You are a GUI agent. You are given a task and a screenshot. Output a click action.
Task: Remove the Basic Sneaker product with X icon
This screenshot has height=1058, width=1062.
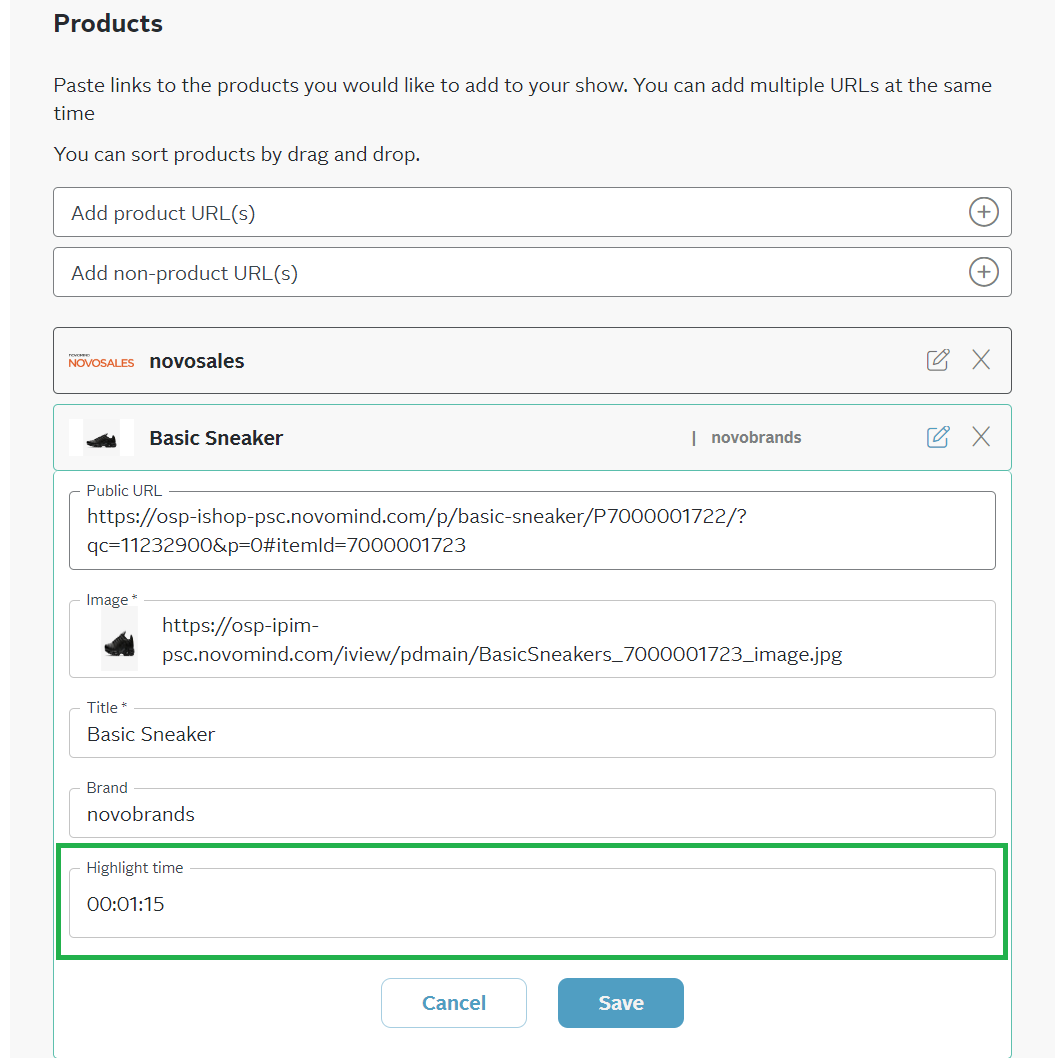[x=981, y=437]
